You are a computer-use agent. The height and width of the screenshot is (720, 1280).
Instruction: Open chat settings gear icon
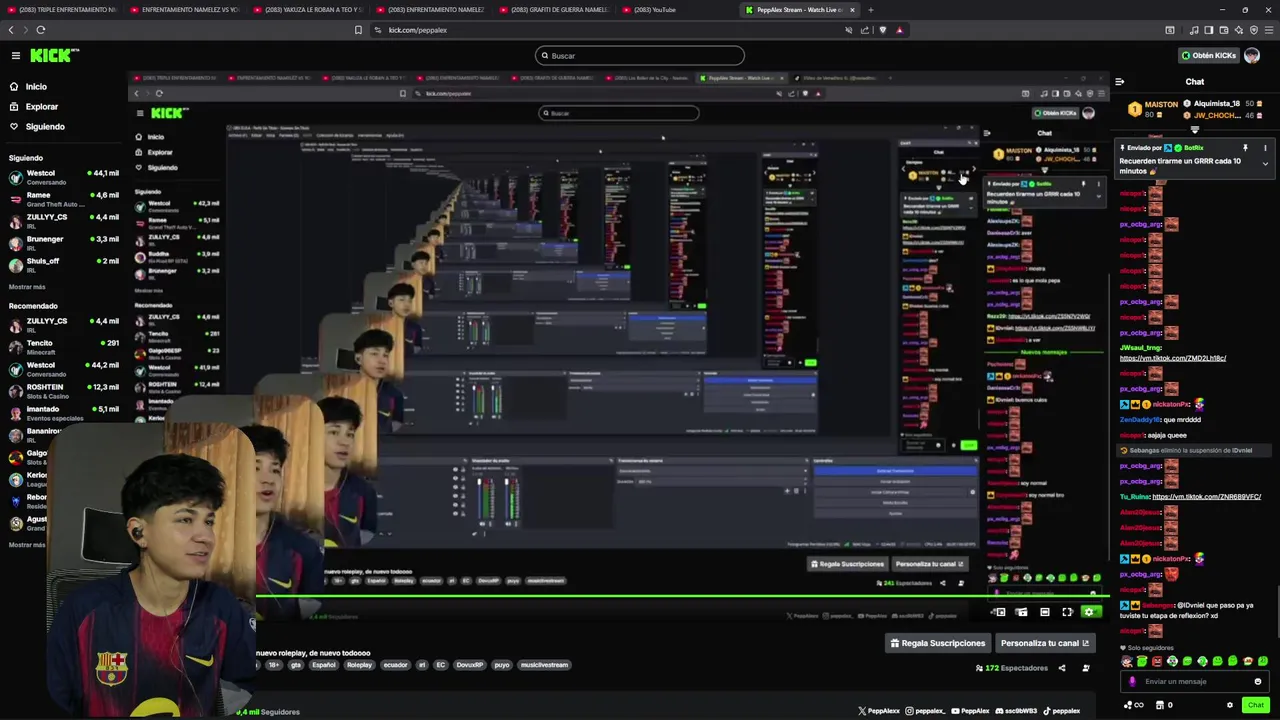[1230, 705]
